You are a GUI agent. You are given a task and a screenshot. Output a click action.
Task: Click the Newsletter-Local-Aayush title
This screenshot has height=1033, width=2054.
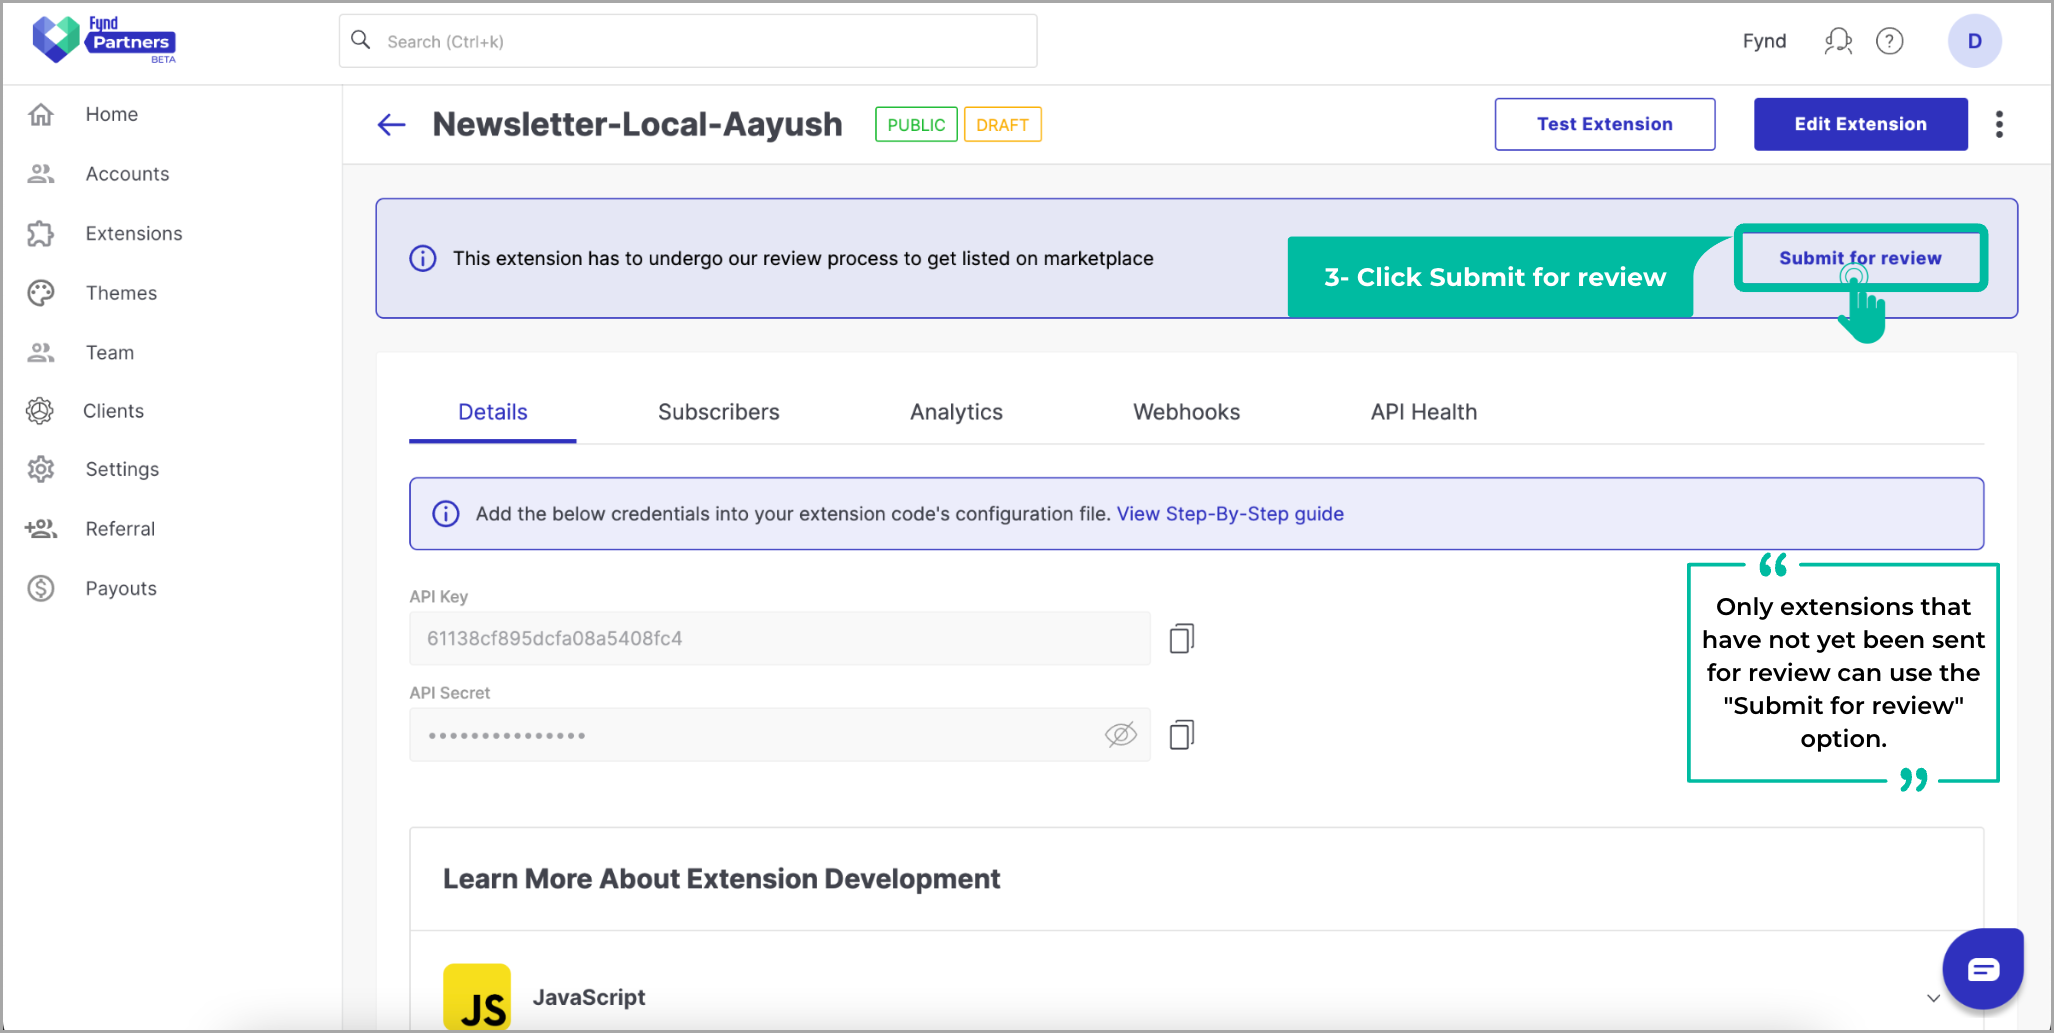click(x=637, y=124)
